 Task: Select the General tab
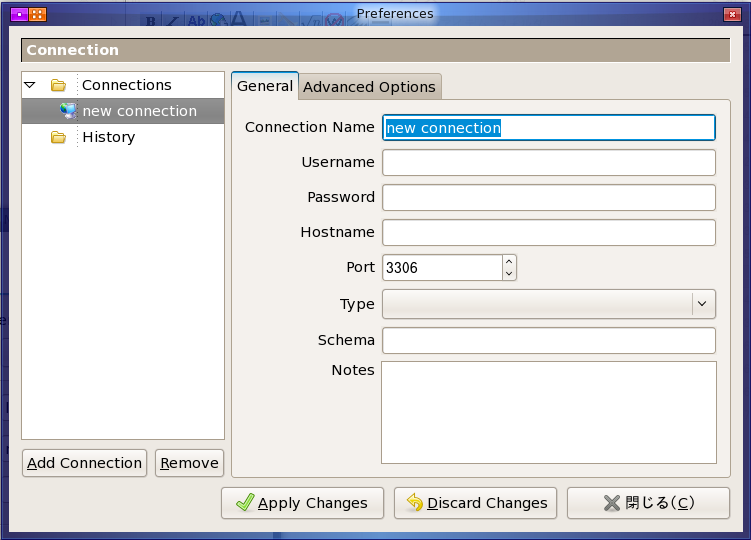264,86
